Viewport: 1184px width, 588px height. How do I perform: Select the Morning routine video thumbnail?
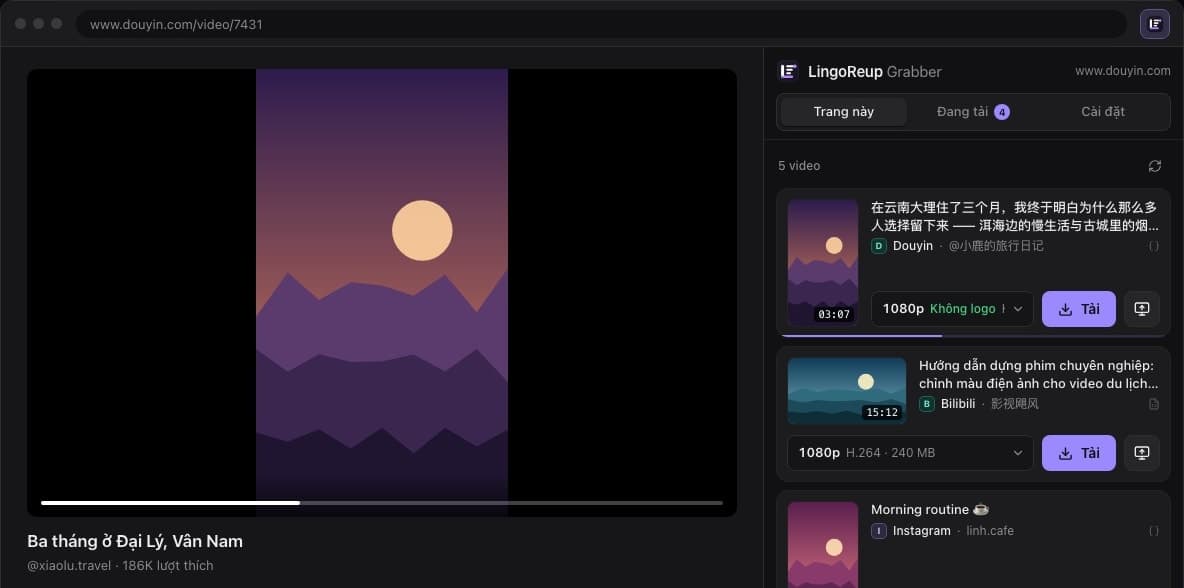[823, 544]
